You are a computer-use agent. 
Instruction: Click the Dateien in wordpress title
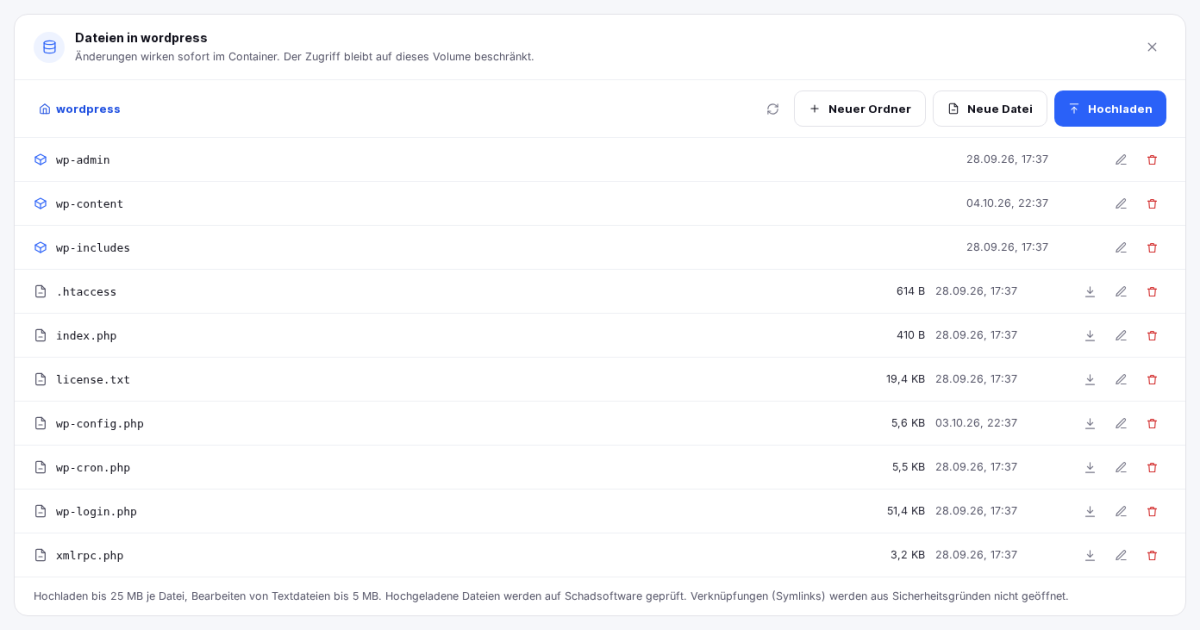pos(141,38)
